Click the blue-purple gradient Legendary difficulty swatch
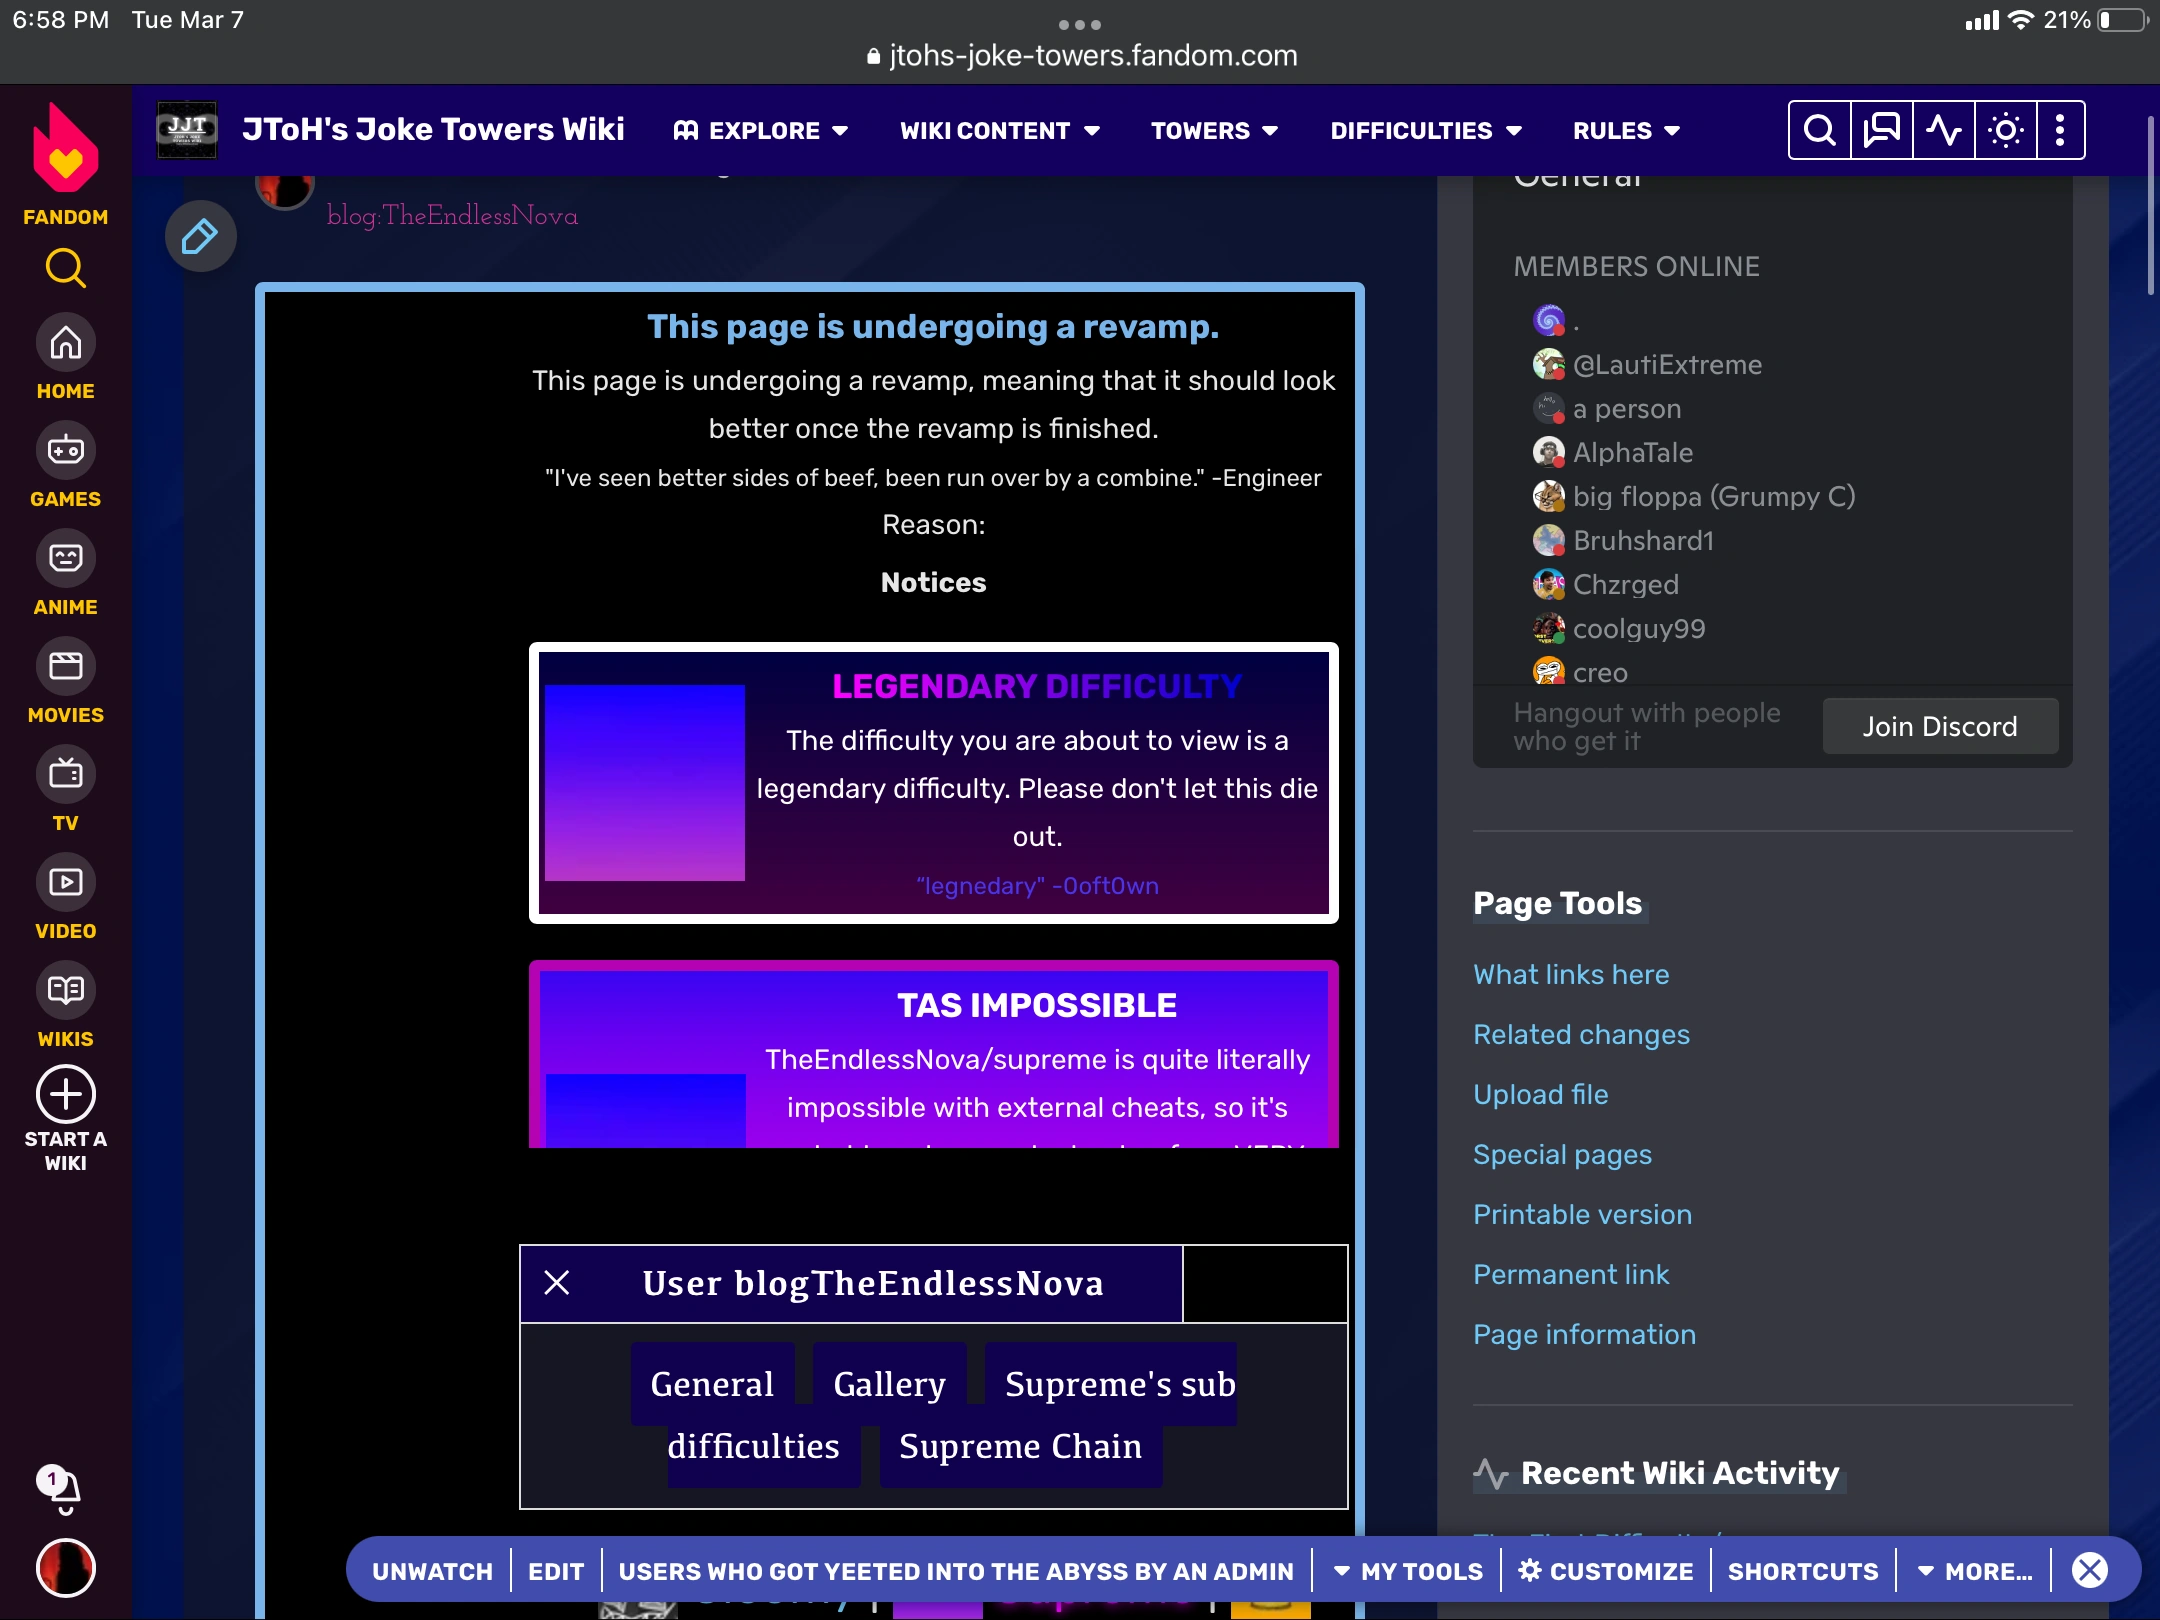 pos(644,782)
